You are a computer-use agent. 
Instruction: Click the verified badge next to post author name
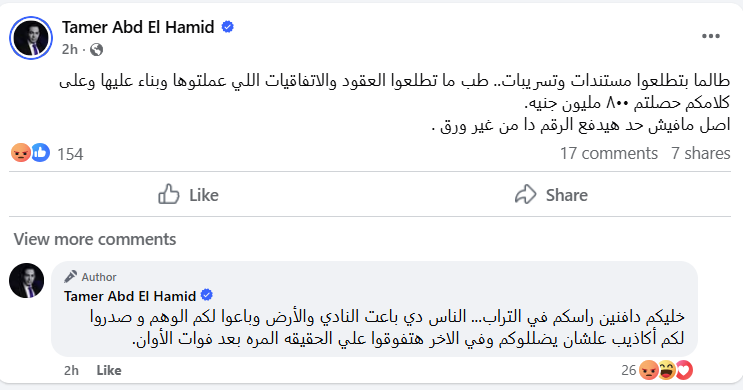tap(227, 27)
